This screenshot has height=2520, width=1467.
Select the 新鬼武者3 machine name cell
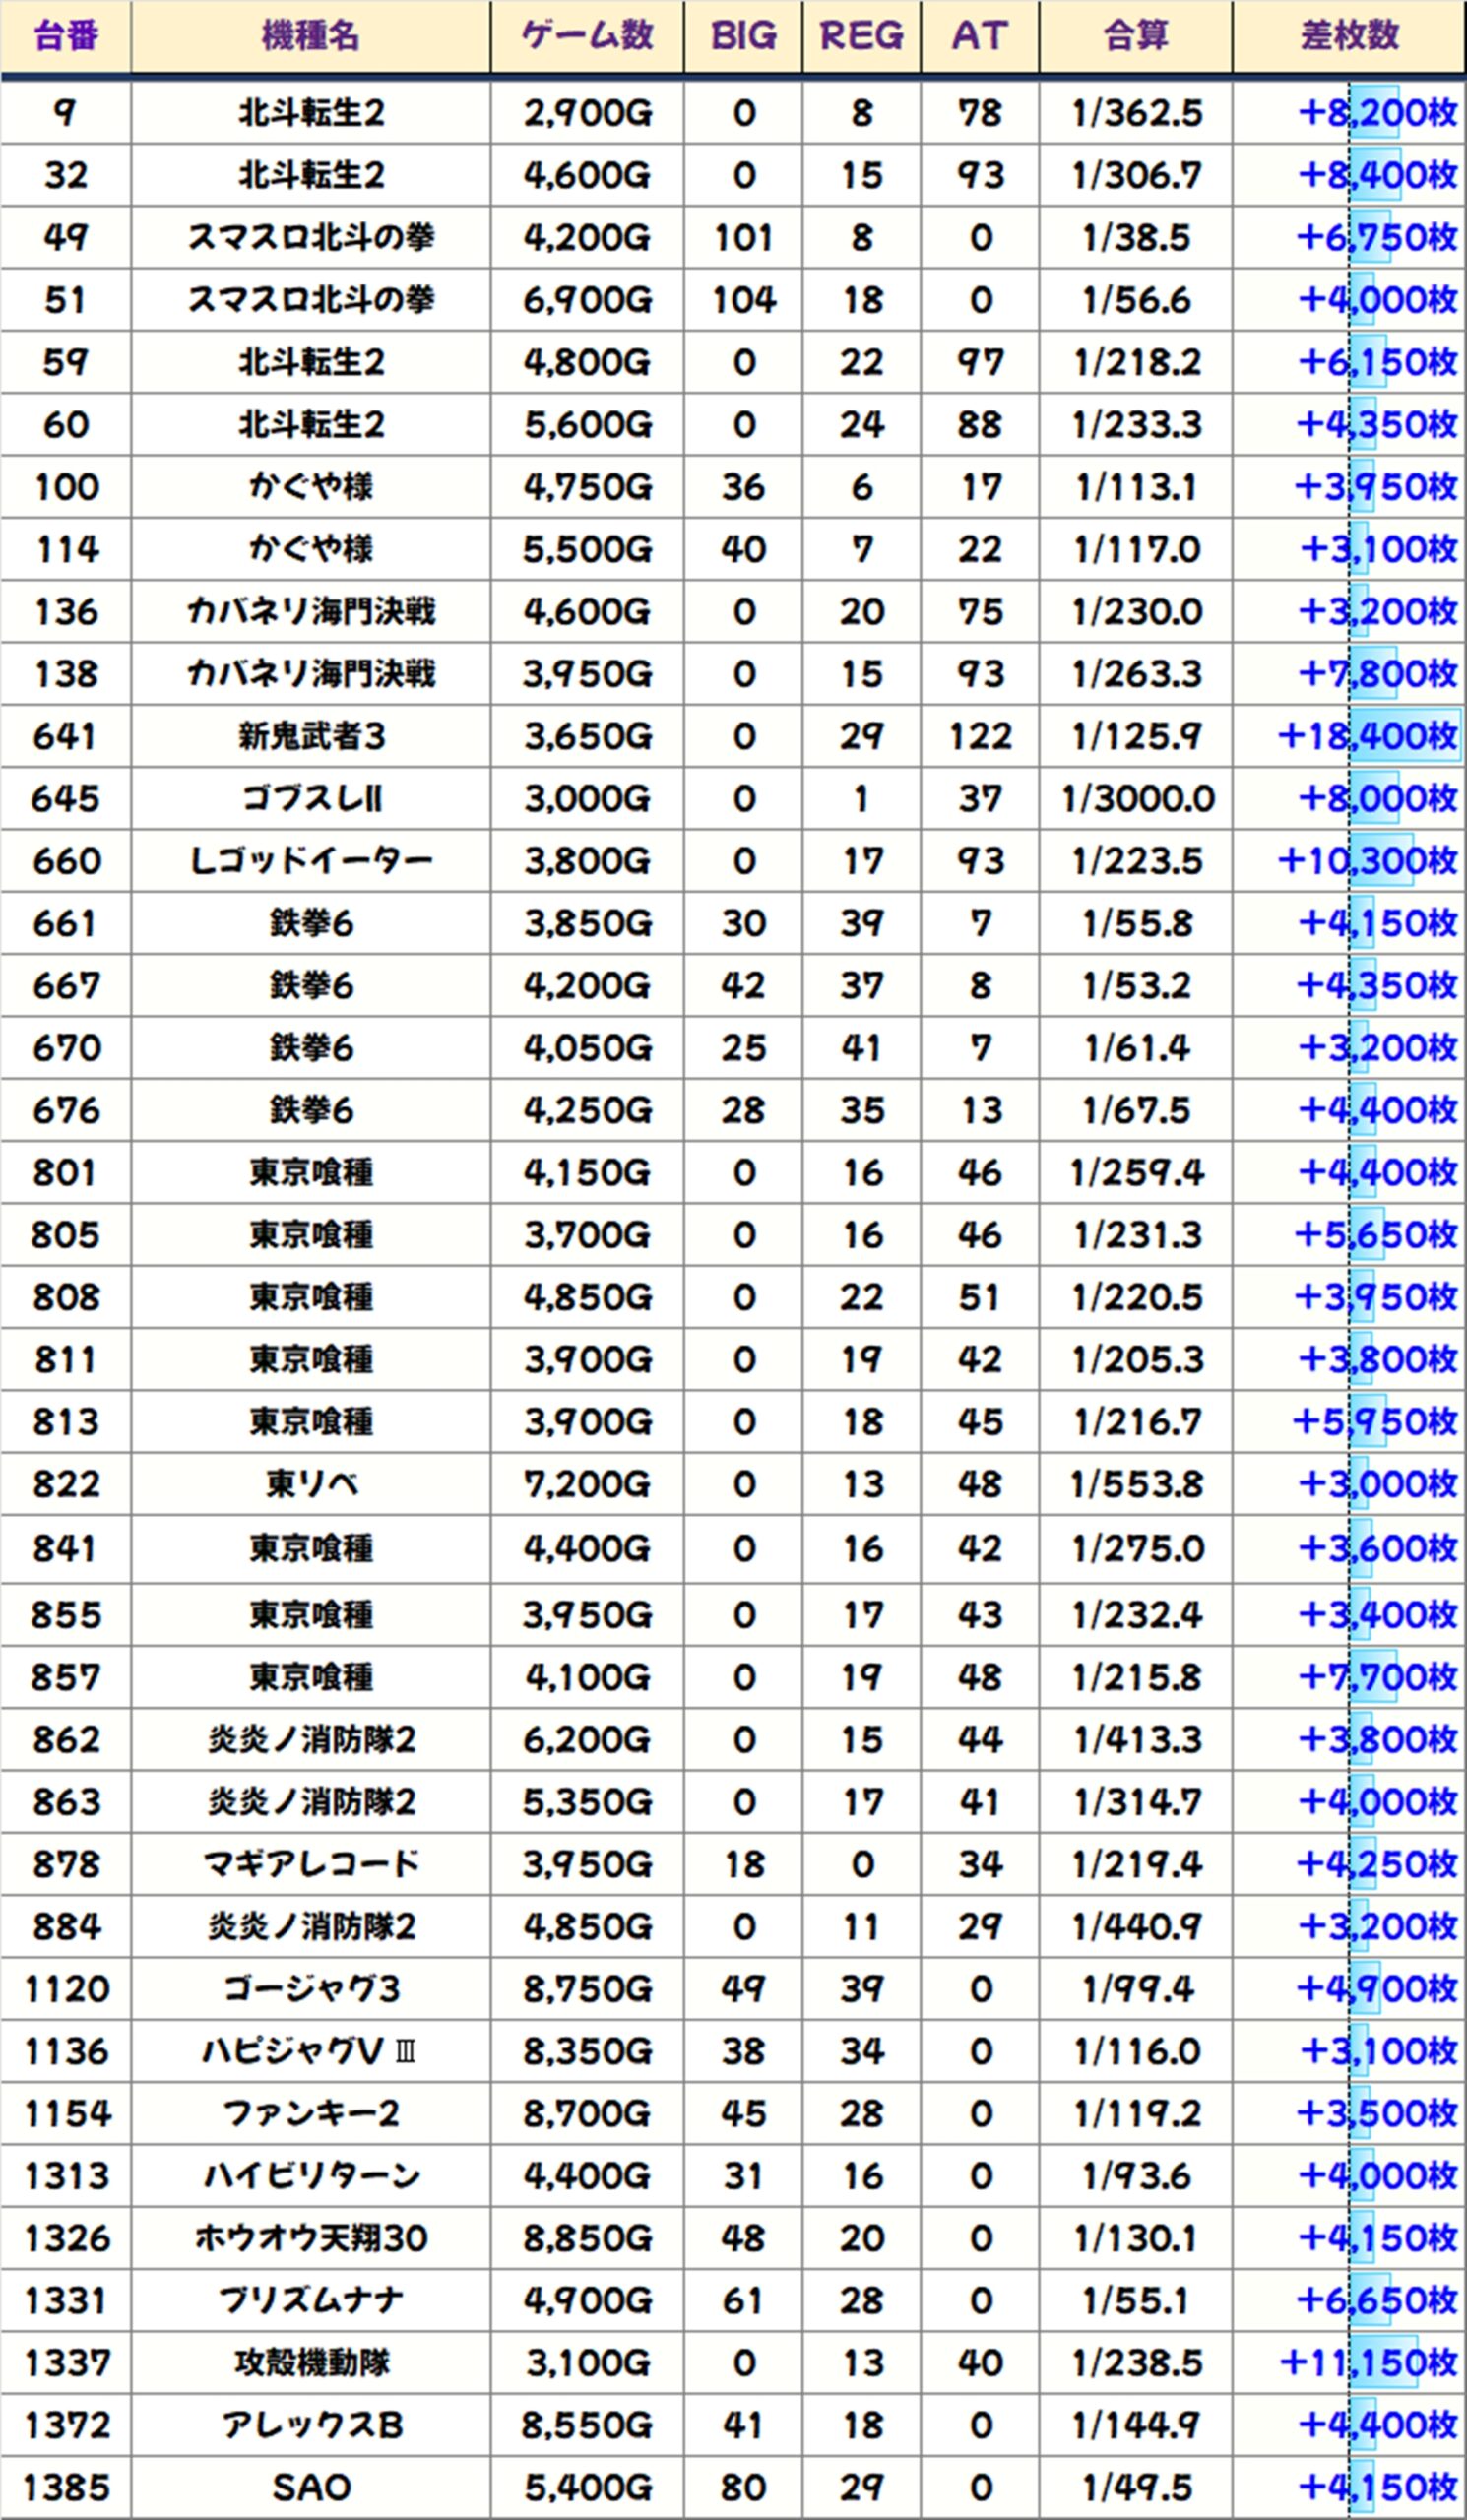310,737
